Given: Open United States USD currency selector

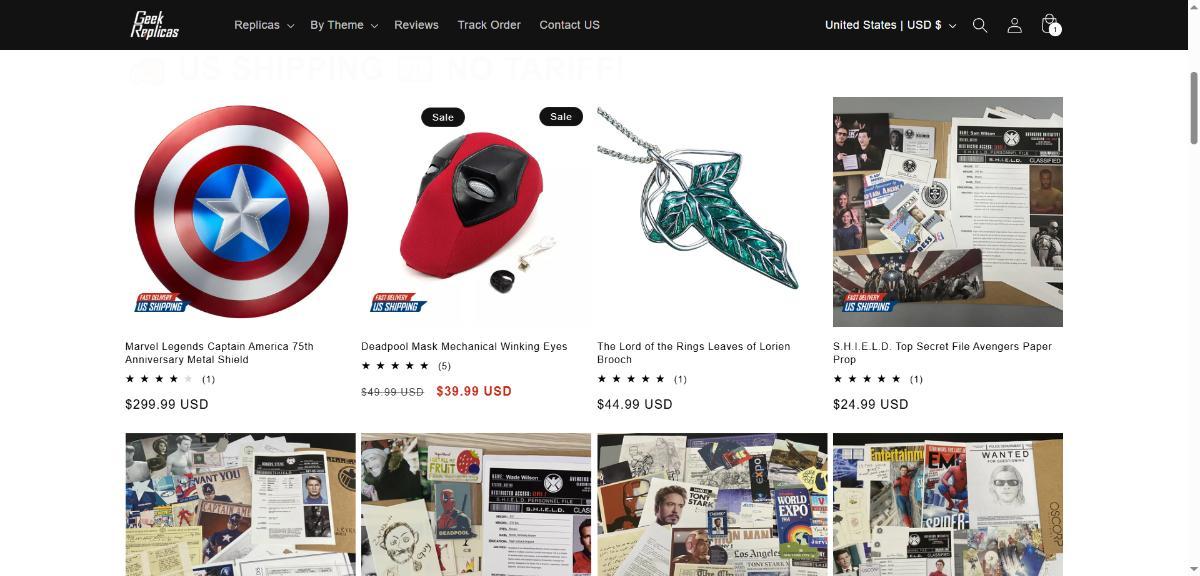Looking at the screenshot, I should [x=890, y=25].
